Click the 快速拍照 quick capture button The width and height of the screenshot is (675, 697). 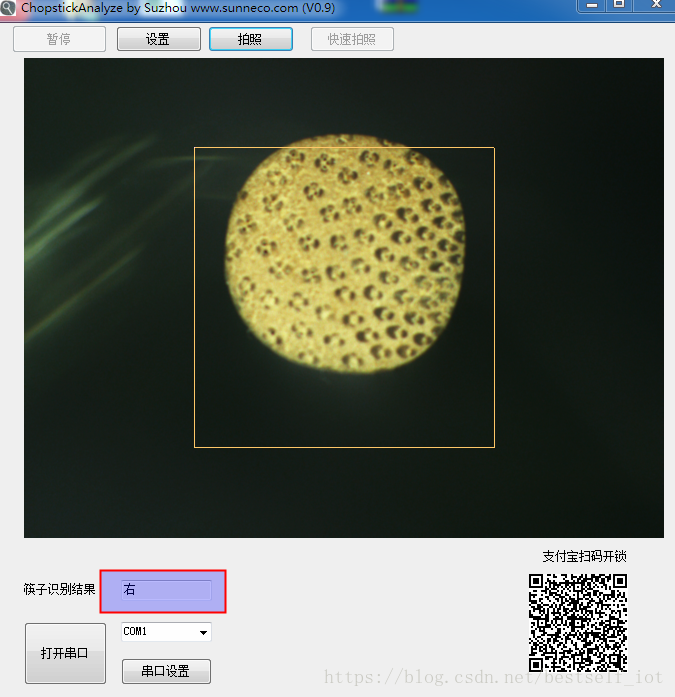pyautogui.click(x=352, y=39)
